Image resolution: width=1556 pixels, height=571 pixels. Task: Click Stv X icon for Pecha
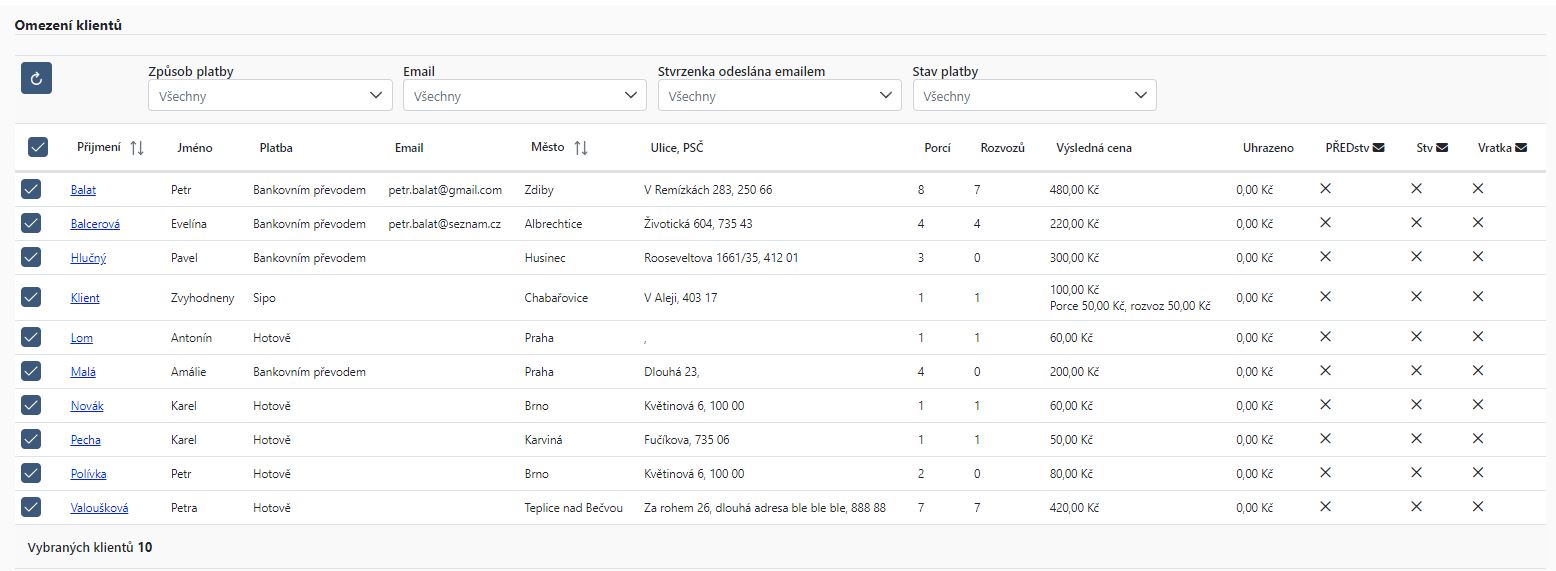(1416, 439)
